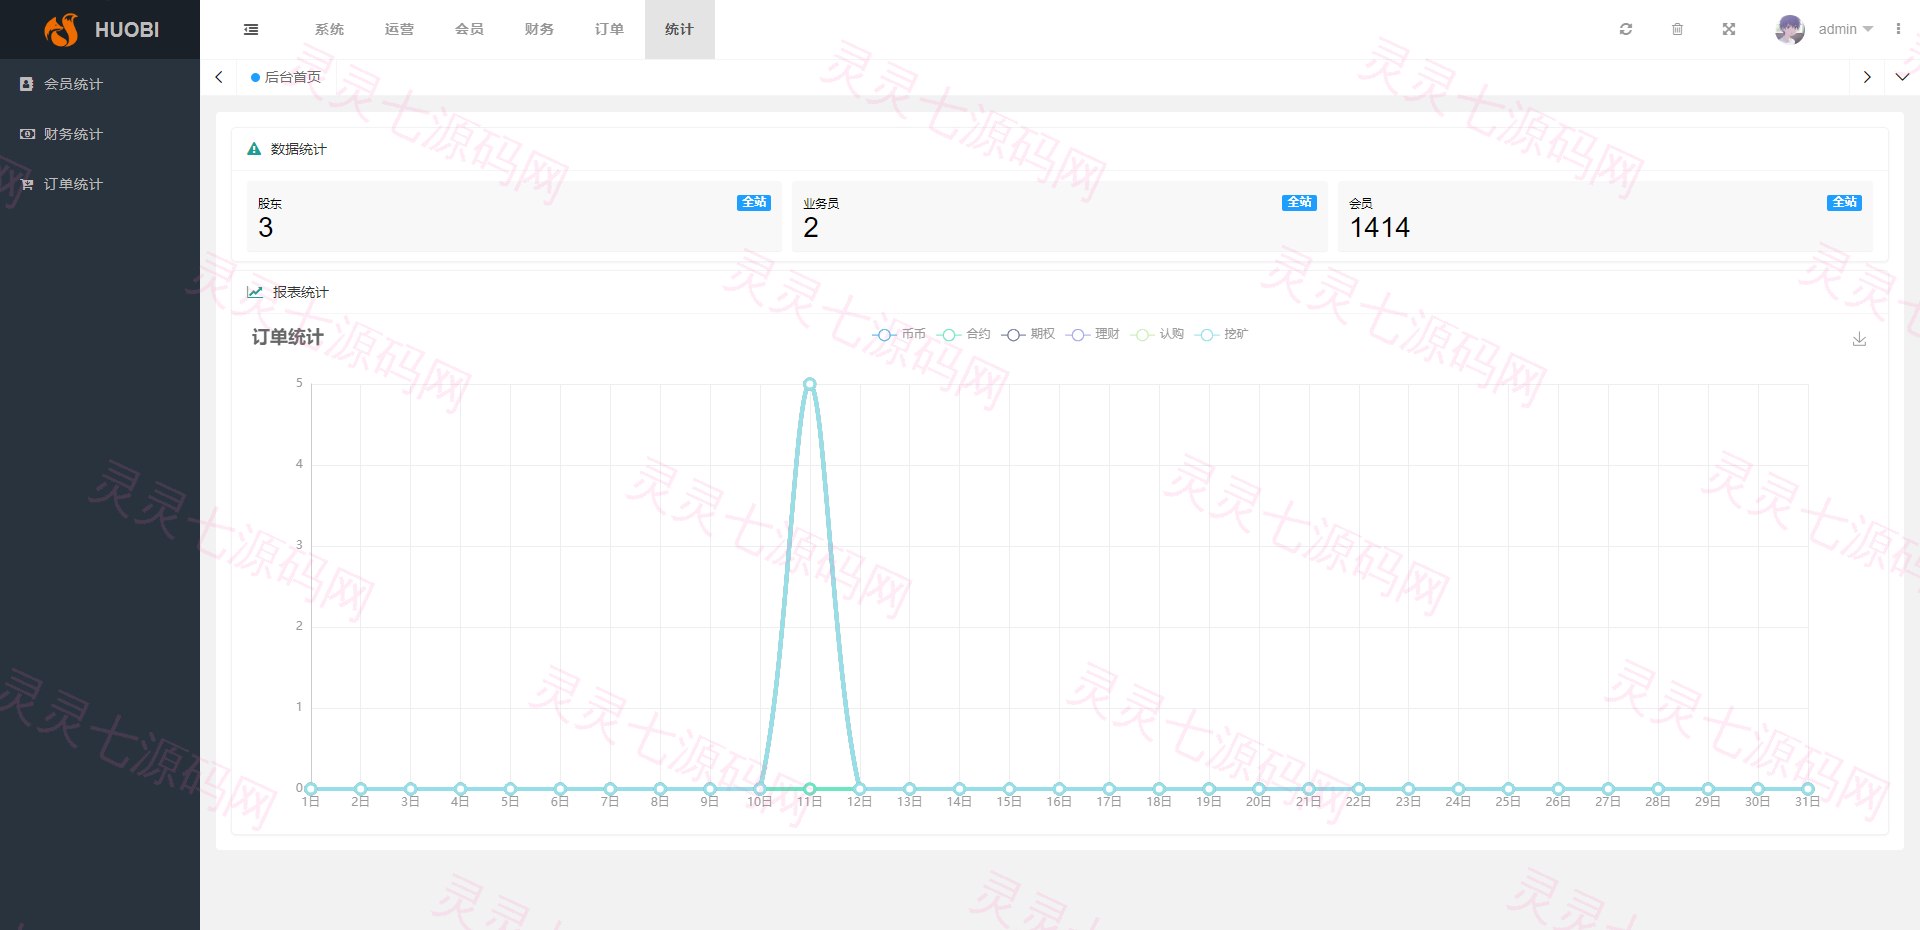Switch to the 后台首页 tab
Screen dimensions: 1920x930
pos(287,77)
